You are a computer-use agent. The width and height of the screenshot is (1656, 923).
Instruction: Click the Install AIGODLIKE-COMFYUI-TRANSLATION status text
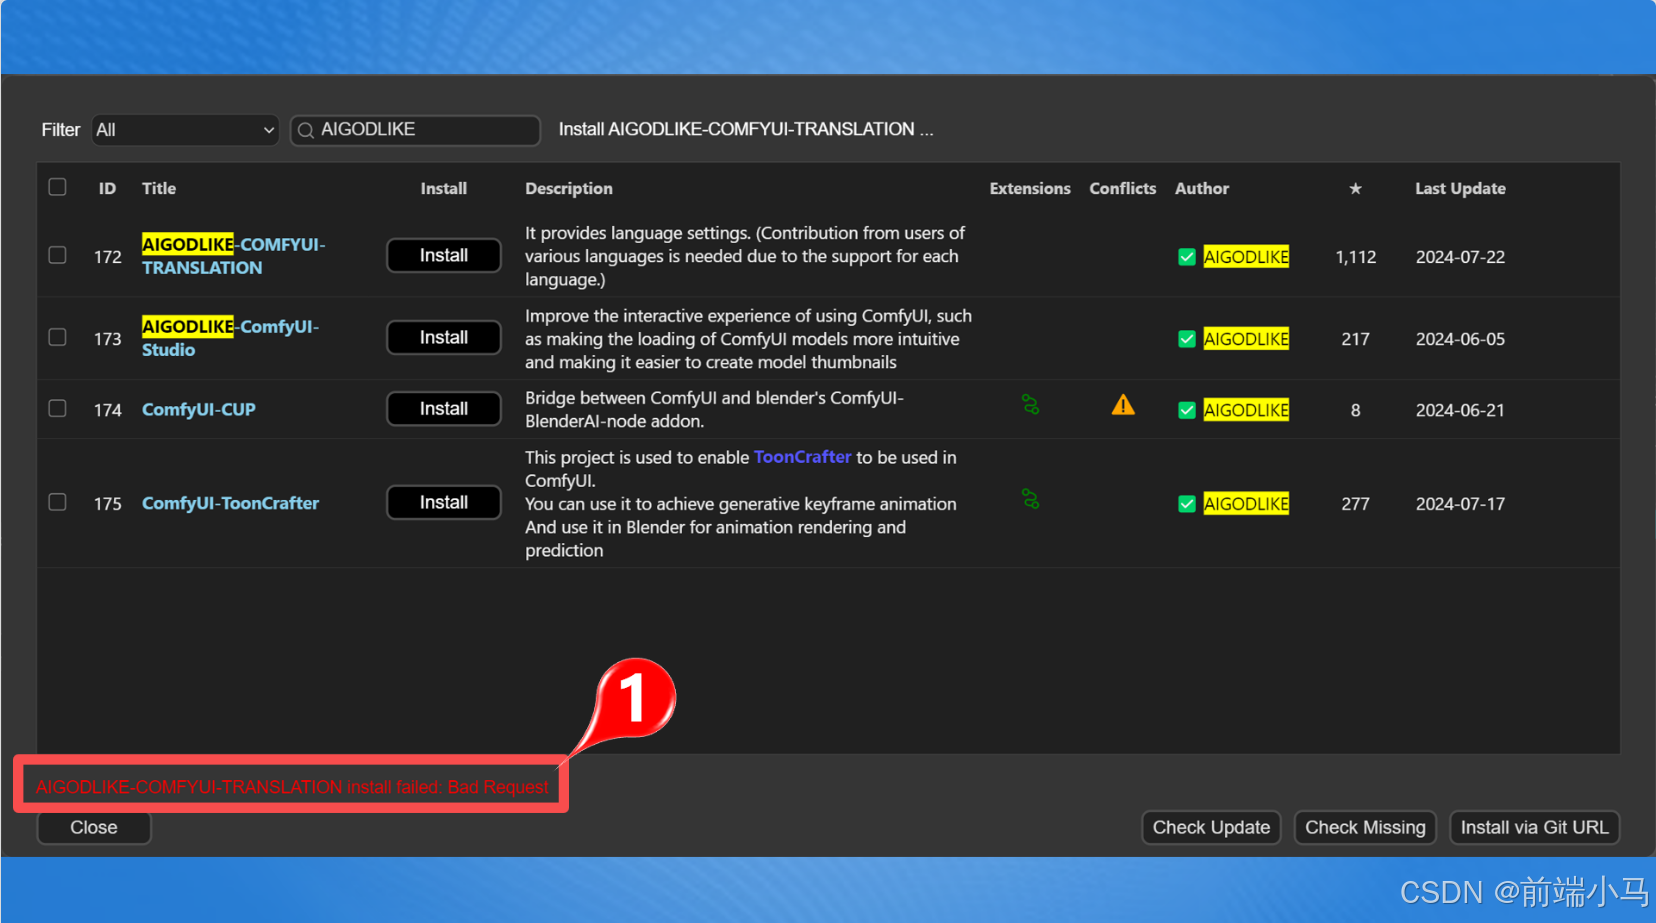tap(746, 130)
